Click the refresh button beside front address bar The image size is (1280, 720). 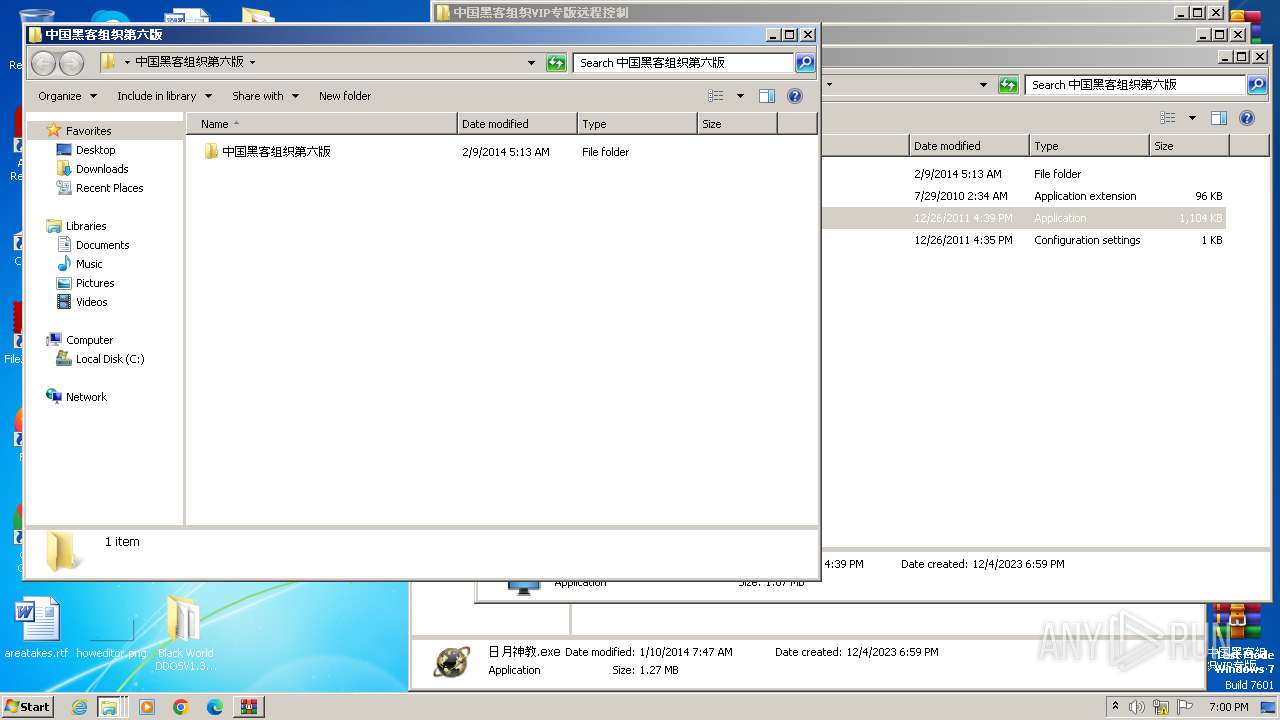point(556,62)
